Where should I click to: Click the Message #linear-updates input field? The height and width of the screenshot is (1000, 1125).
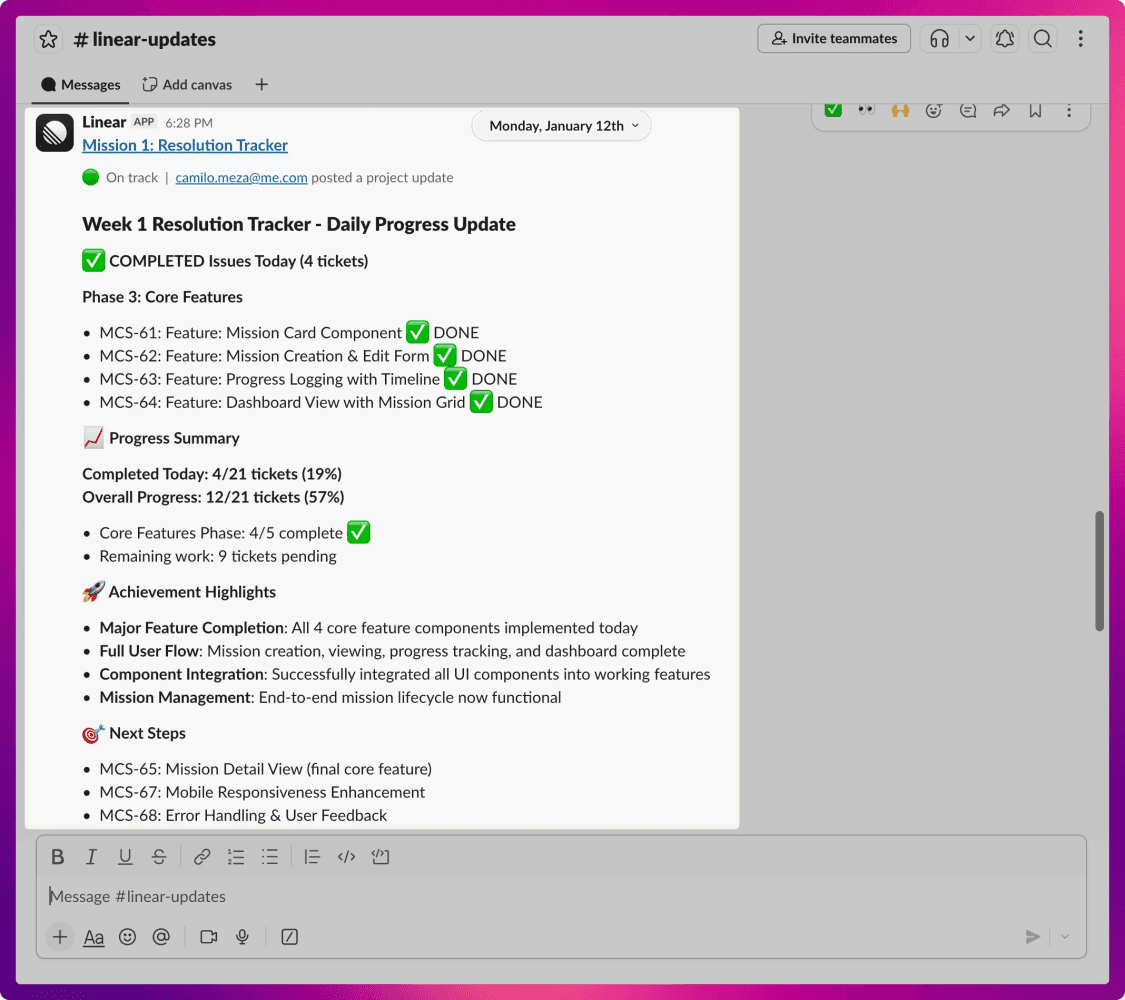pyautogui.click(x=561, y=897)
